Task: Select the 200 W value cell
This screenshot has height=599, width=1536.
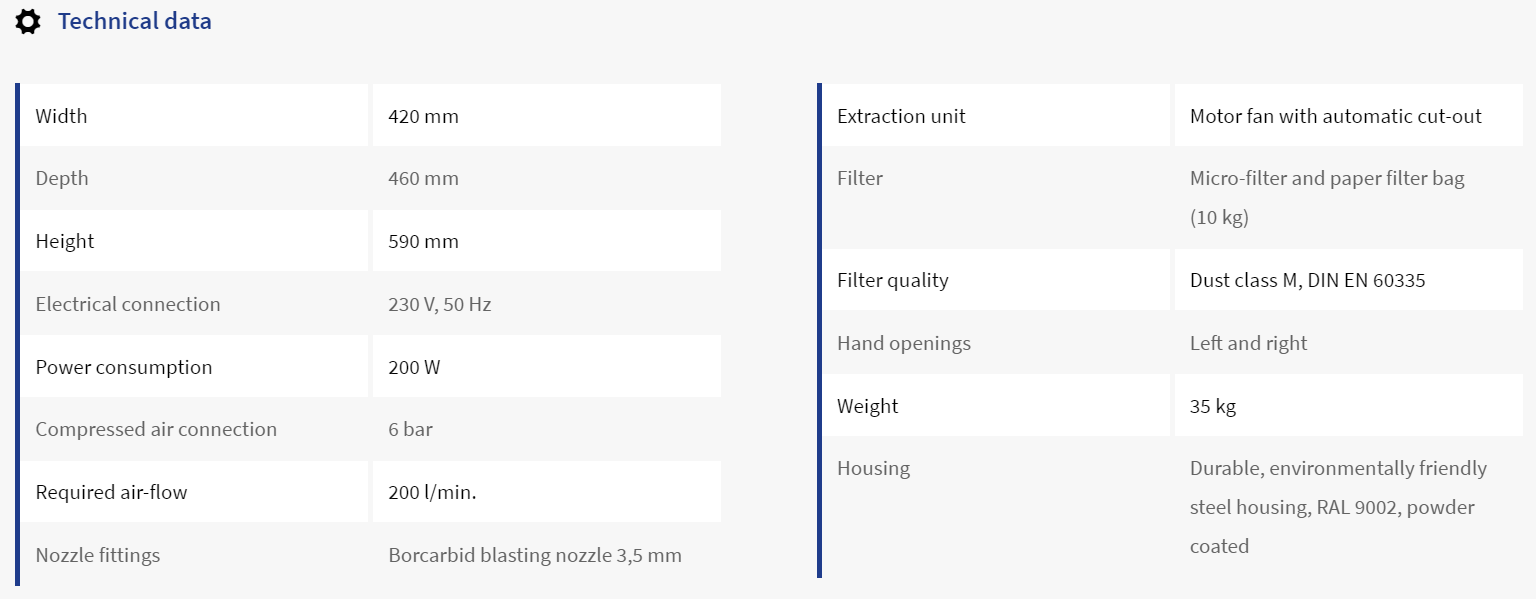Action: point(547,367)
